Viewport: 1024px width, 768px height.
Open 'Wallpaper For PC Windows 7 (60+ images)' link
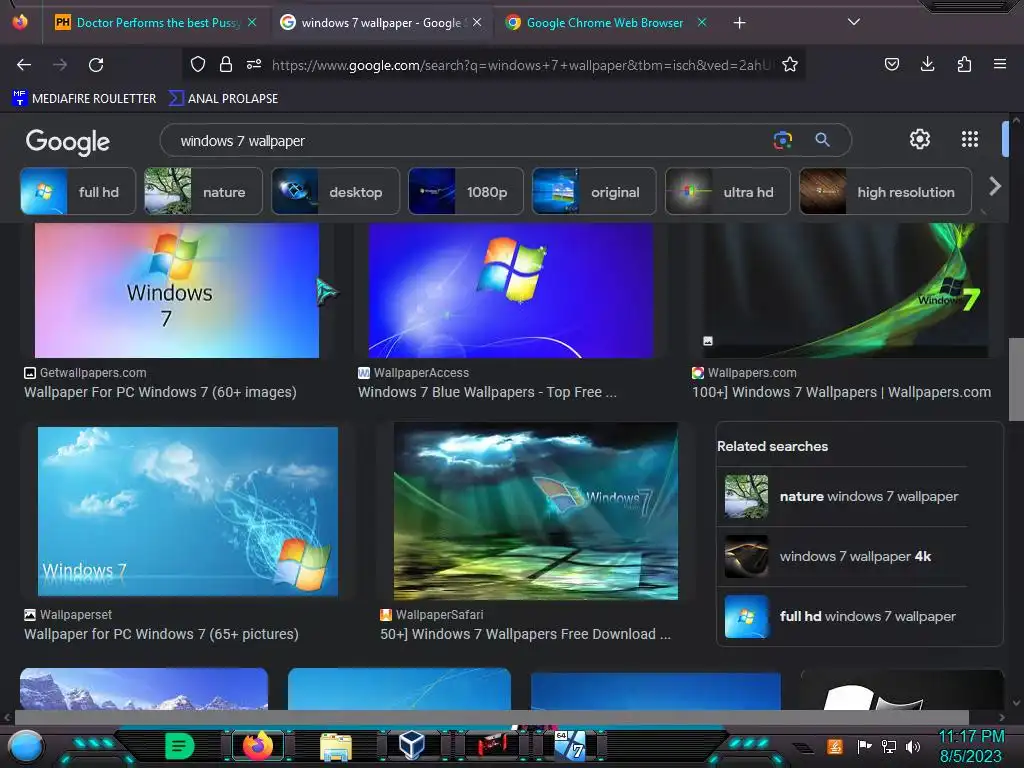[x=160, y=392]
